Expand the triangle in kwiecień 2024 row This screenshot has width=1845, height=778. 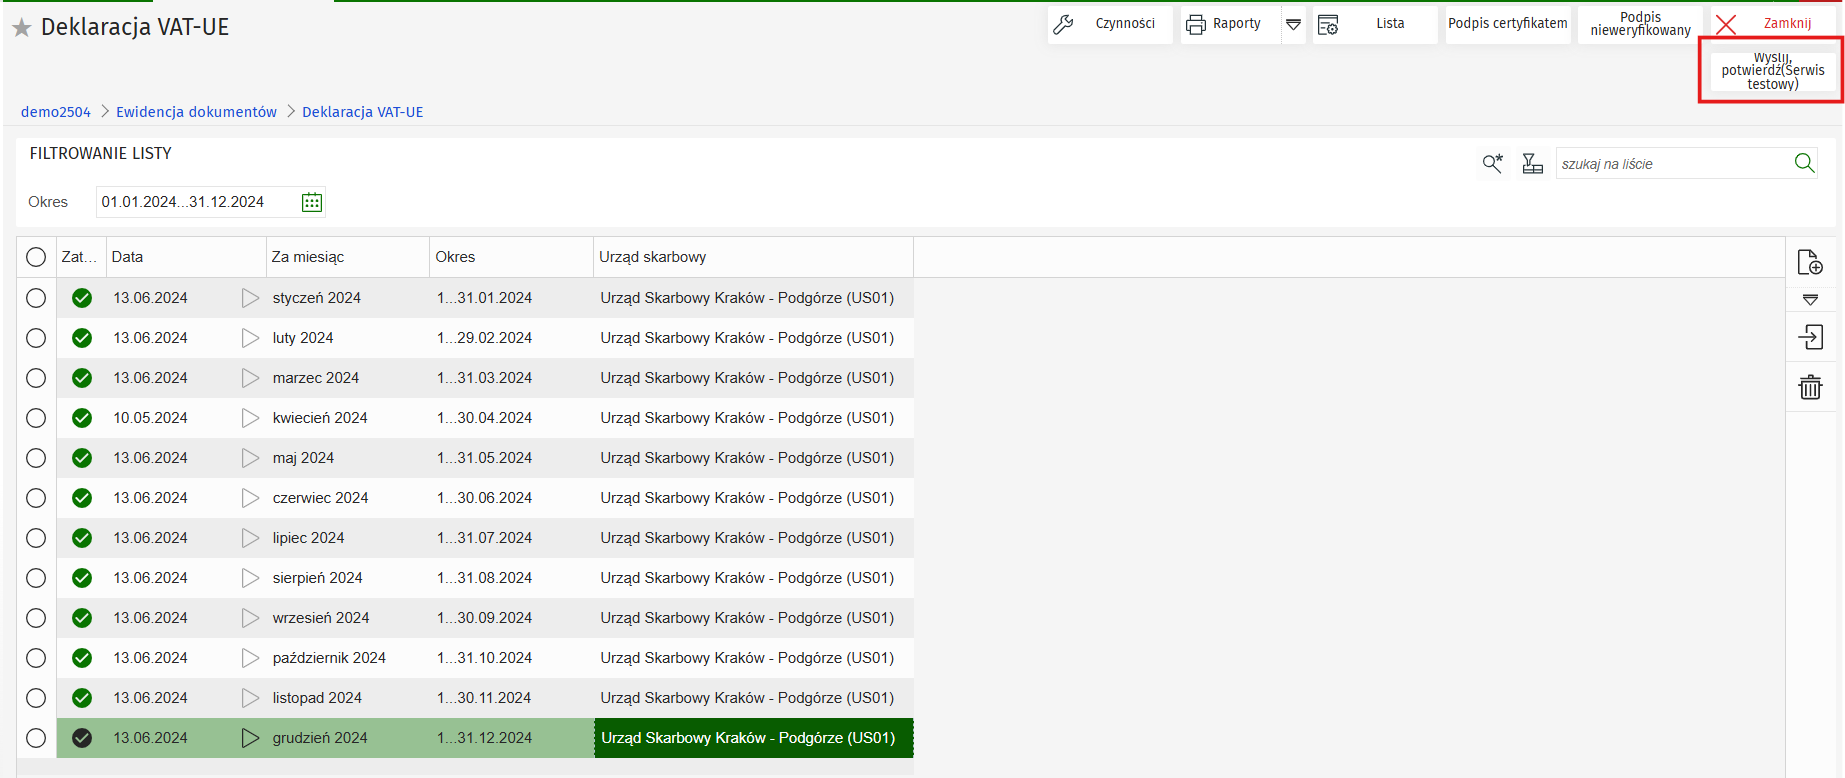250,418
